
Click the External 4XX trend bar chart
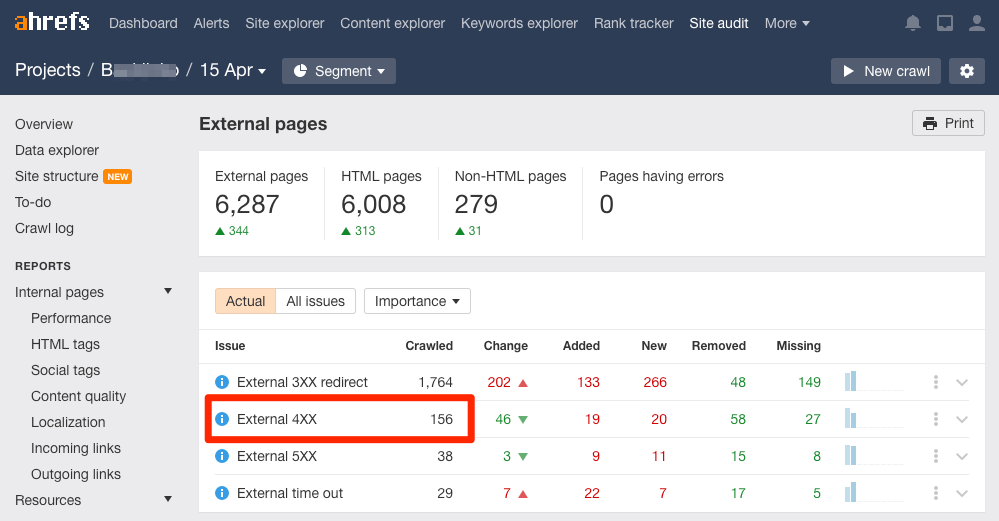pos(873,419)
